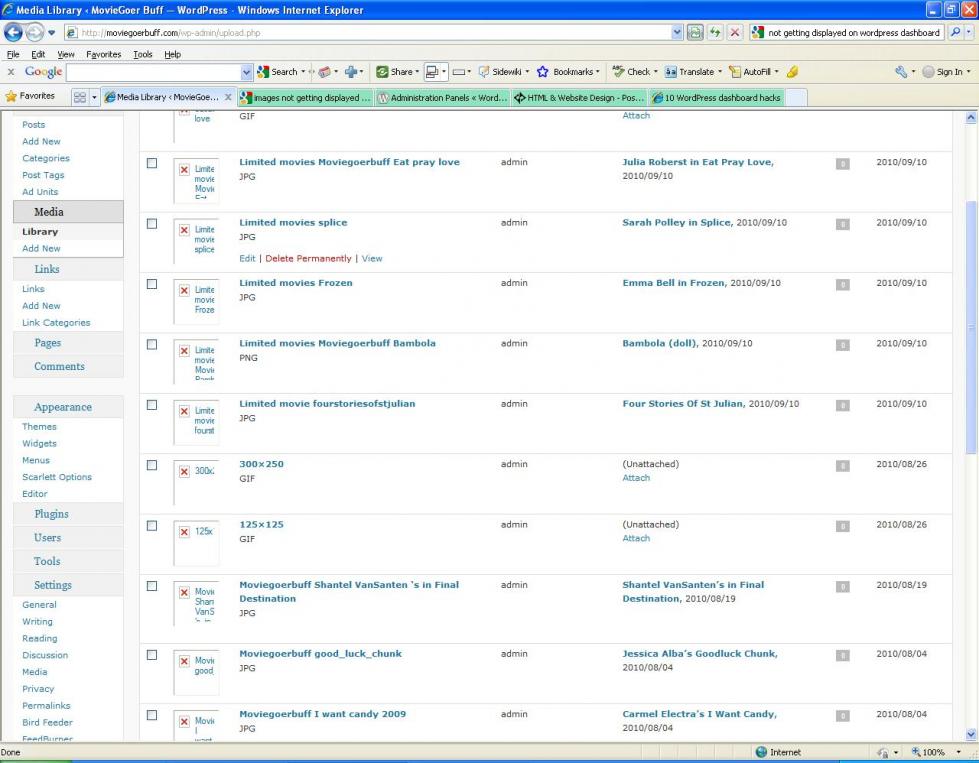The height and width of the screenshot is (763, 979).
Task: Click the comment count bubble for Splice row
Action: coord(842,224)
